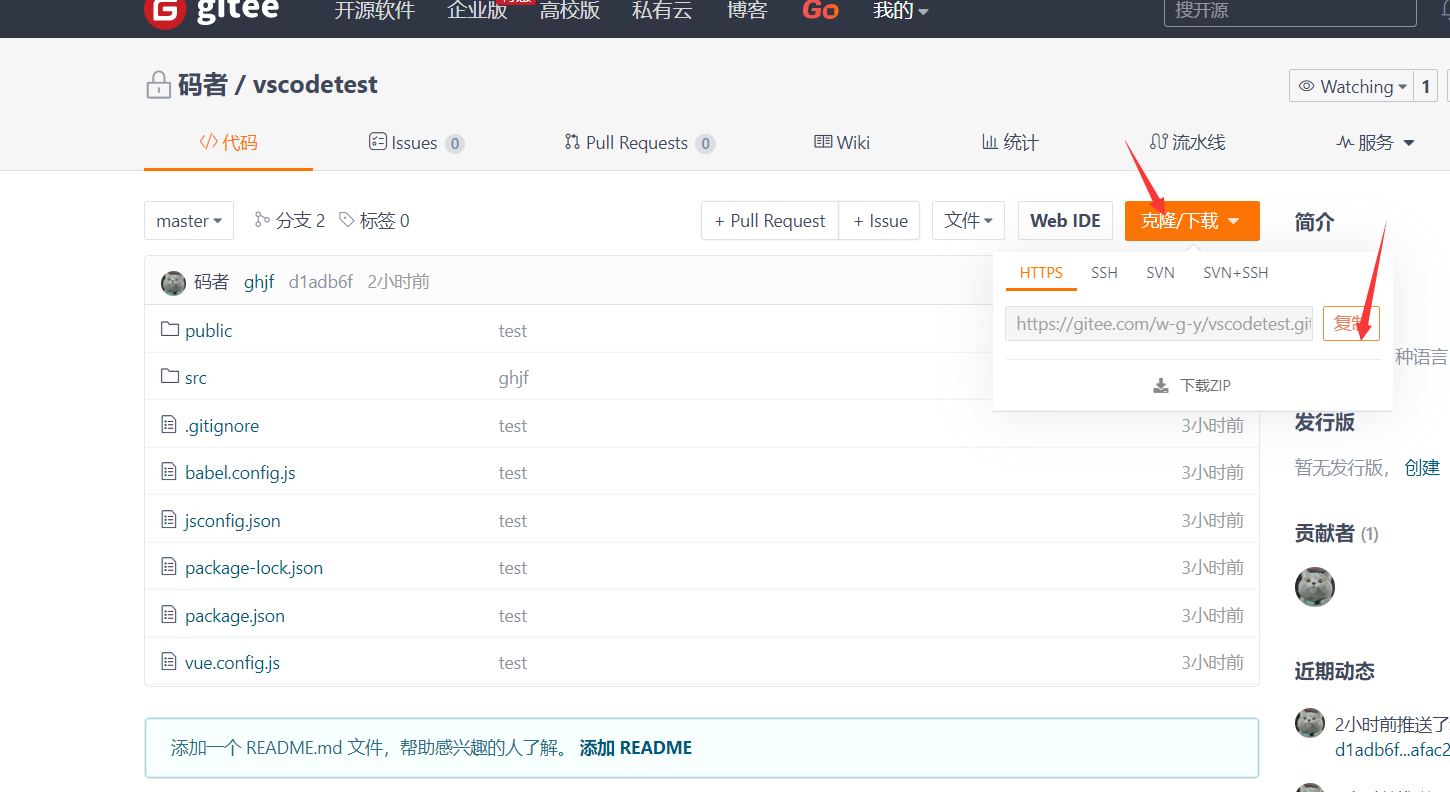Click the 码者 owner link in title
This screenshot has height=792, width=1450.
coord(203,85)
